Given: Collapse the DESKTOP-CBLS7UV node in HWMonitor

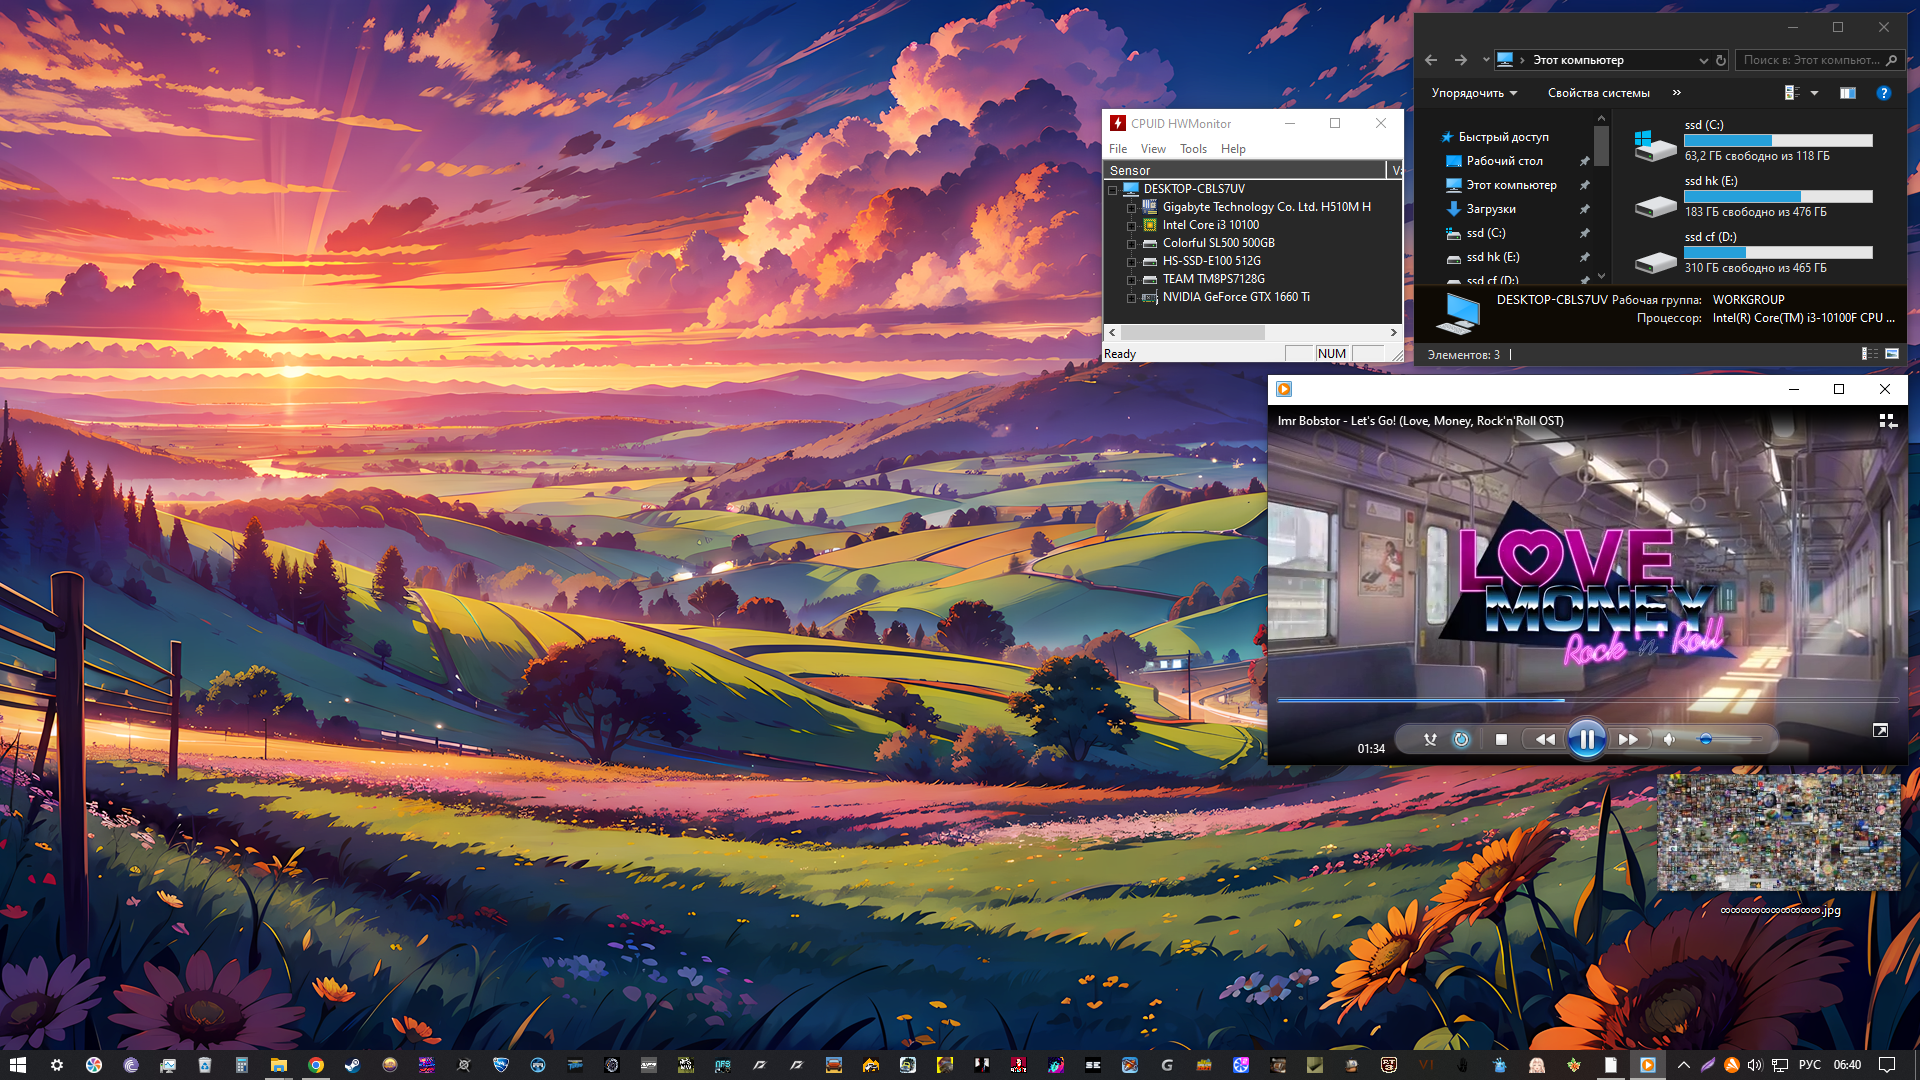Looking at the screenshot, I should [x=1112, y=190].
